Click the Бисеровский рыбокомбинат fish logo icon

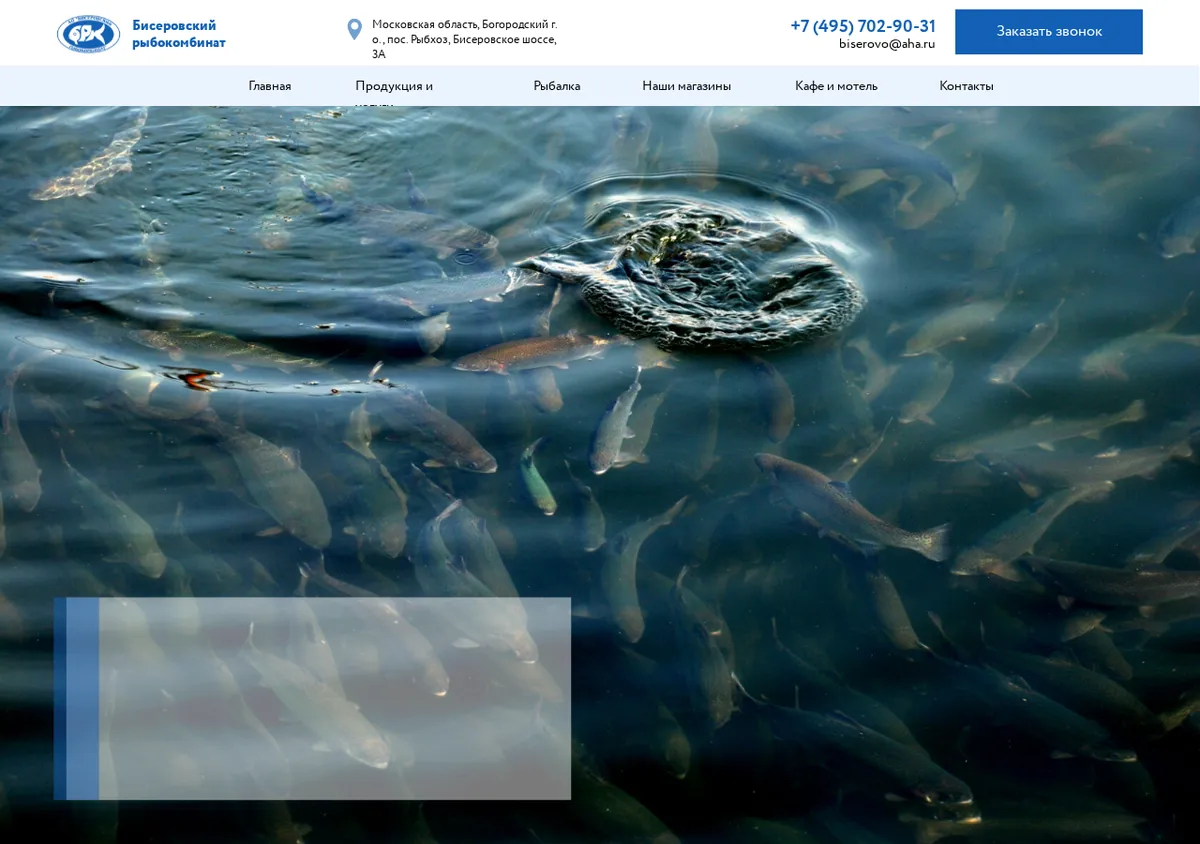coord(88,34)
